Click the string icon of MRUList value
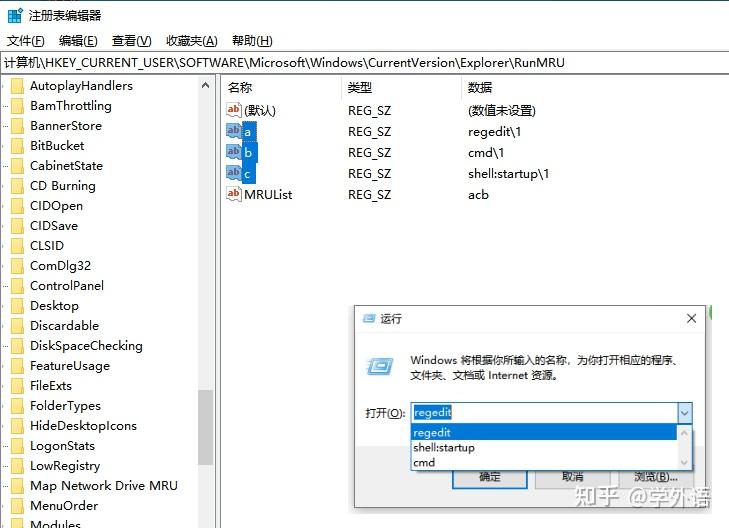Image resolution: width=729 pixels, height=528 pixels. click(x=233, y=193)
